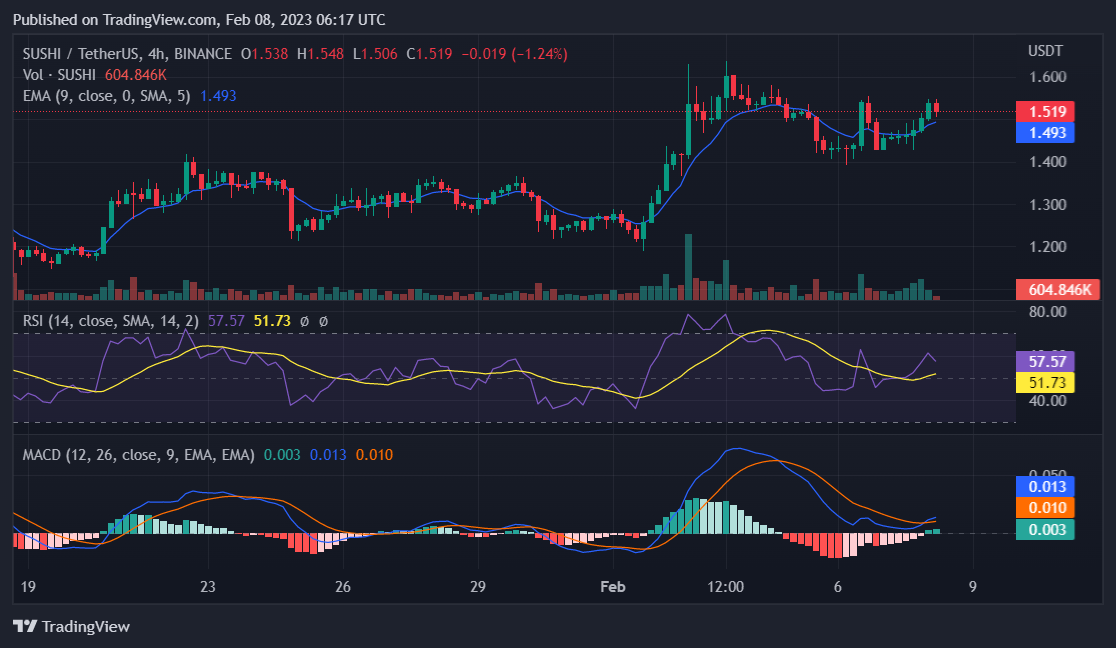Click the MACD legend value 0.013
1116x648 pixels.
pos(328,455)
